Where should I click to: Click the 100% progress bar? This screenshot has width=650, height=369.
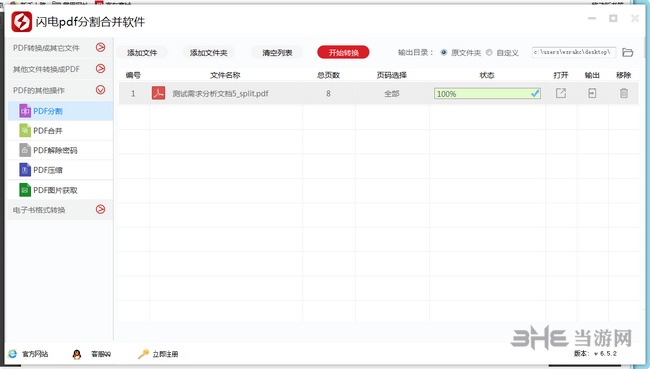click(487, 93)
